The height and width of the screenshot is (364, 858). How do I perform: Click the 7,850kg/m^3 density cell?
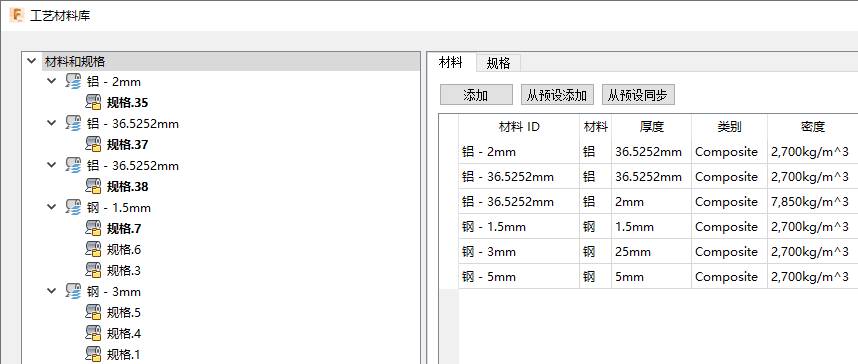[x=813, y=201]
